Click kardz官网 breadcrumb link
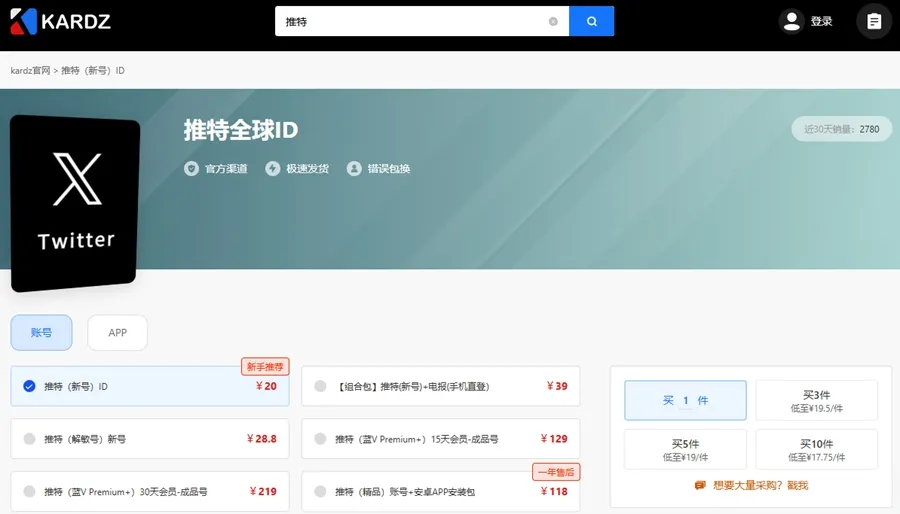 [30, 71]
